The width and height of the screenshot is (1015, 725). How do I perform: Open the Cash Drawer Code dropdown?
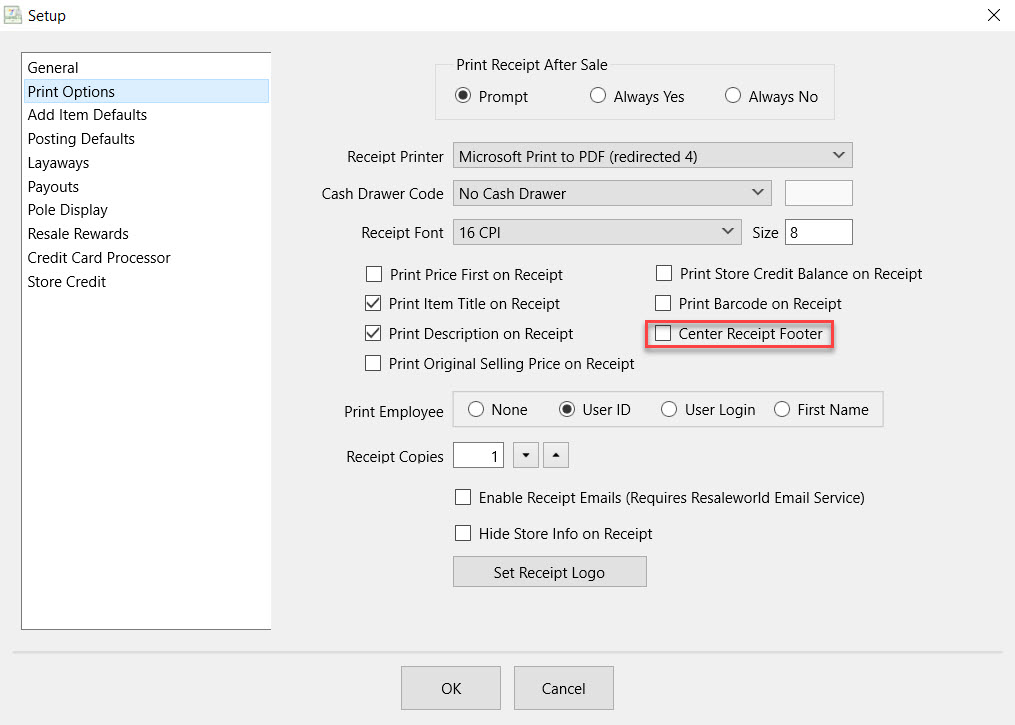tap(756, 192)
